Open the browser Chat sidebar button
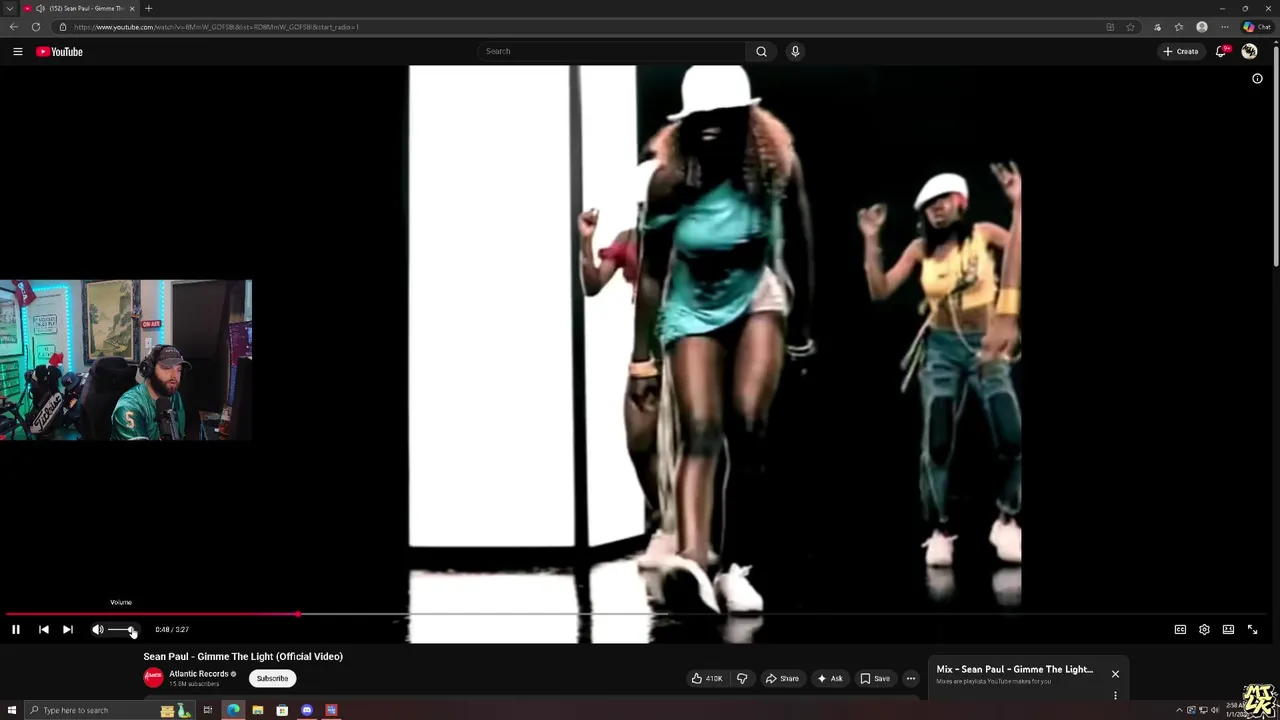 point(1257,27)
